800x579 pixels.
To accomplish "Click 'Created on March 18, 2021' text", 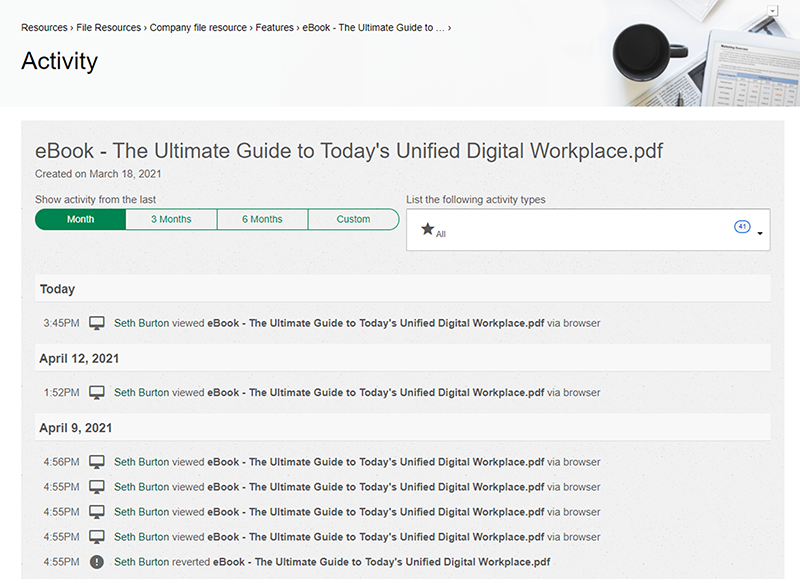I will tap(98, 174).
